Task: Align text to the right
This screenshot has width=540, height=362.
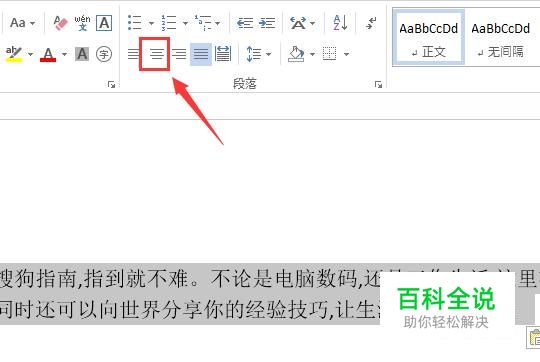Action: pos(179,54)
